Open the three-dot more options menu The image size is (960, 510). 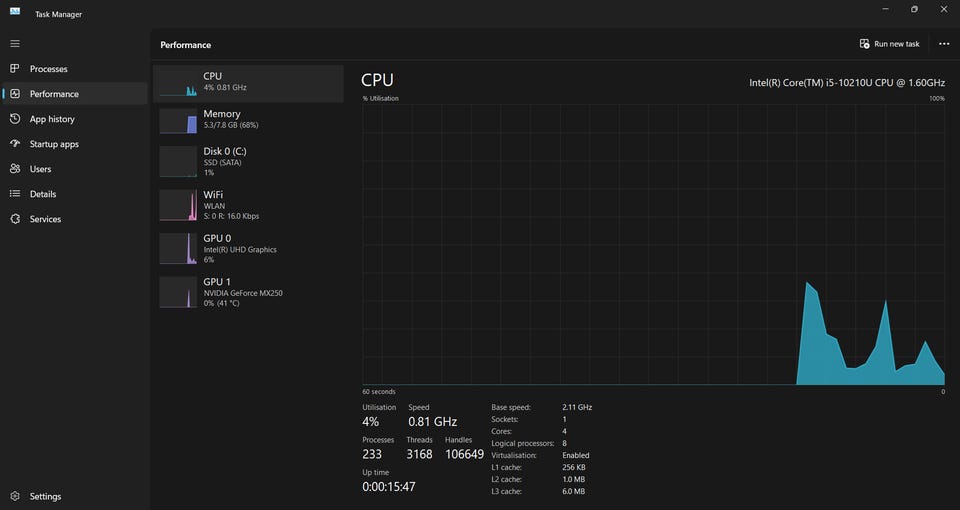coord(943,44)
